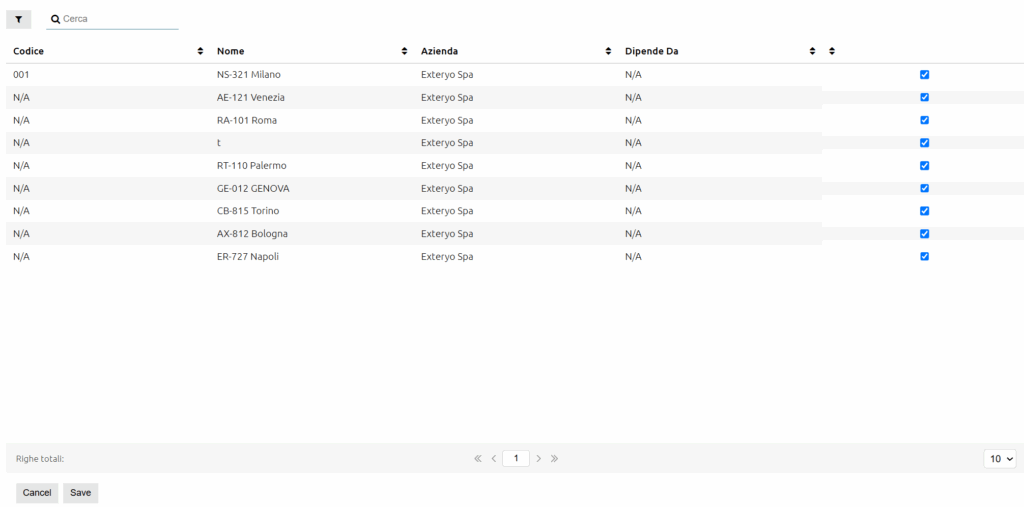
Task: Uncheck the CB-815 Torino checkbox
Action: click(x=924, y=211)
